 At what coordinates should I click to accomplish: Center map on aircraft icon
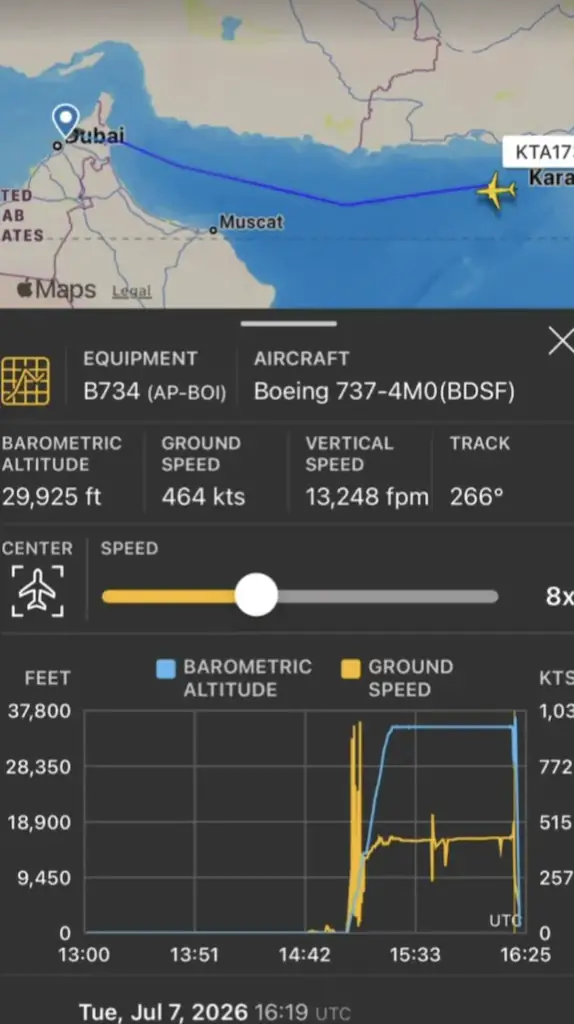38,591
